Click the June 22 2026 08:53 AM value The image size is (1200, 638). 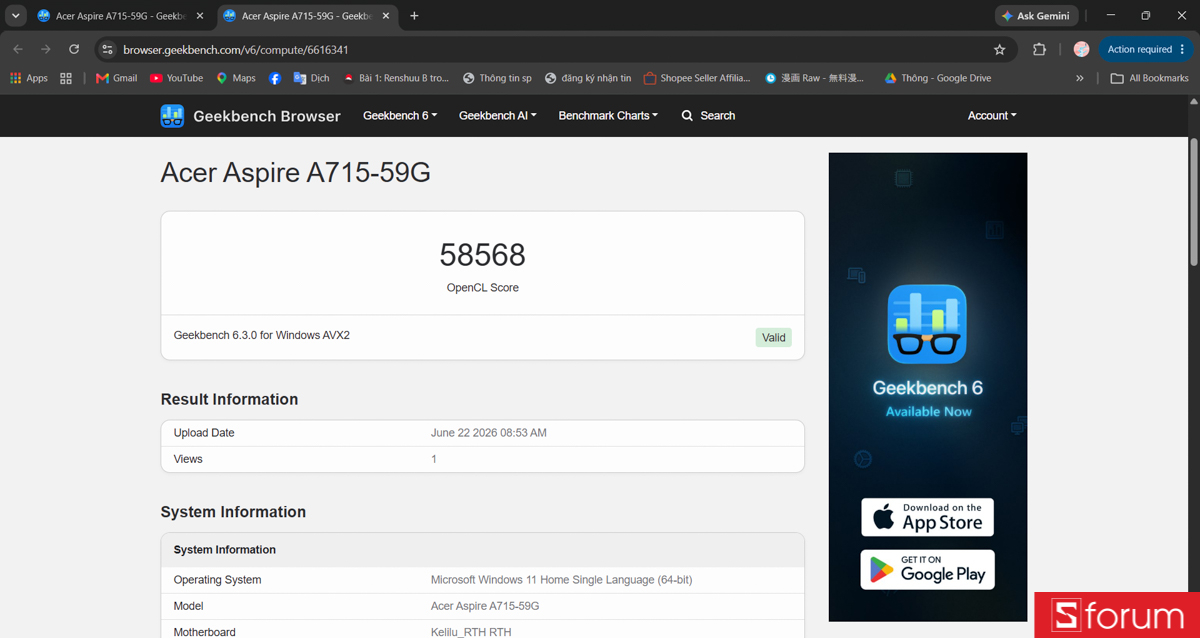coord(489,433)
